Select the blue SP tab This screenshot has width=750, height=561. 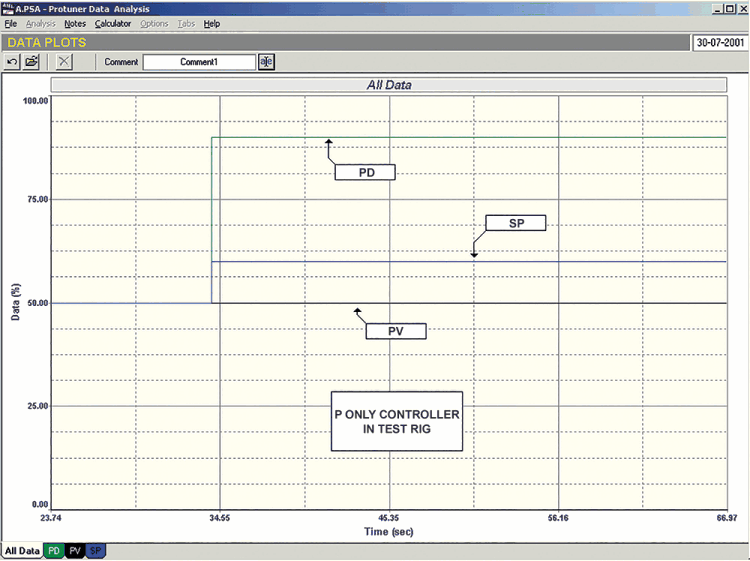[x=96, y=551]
